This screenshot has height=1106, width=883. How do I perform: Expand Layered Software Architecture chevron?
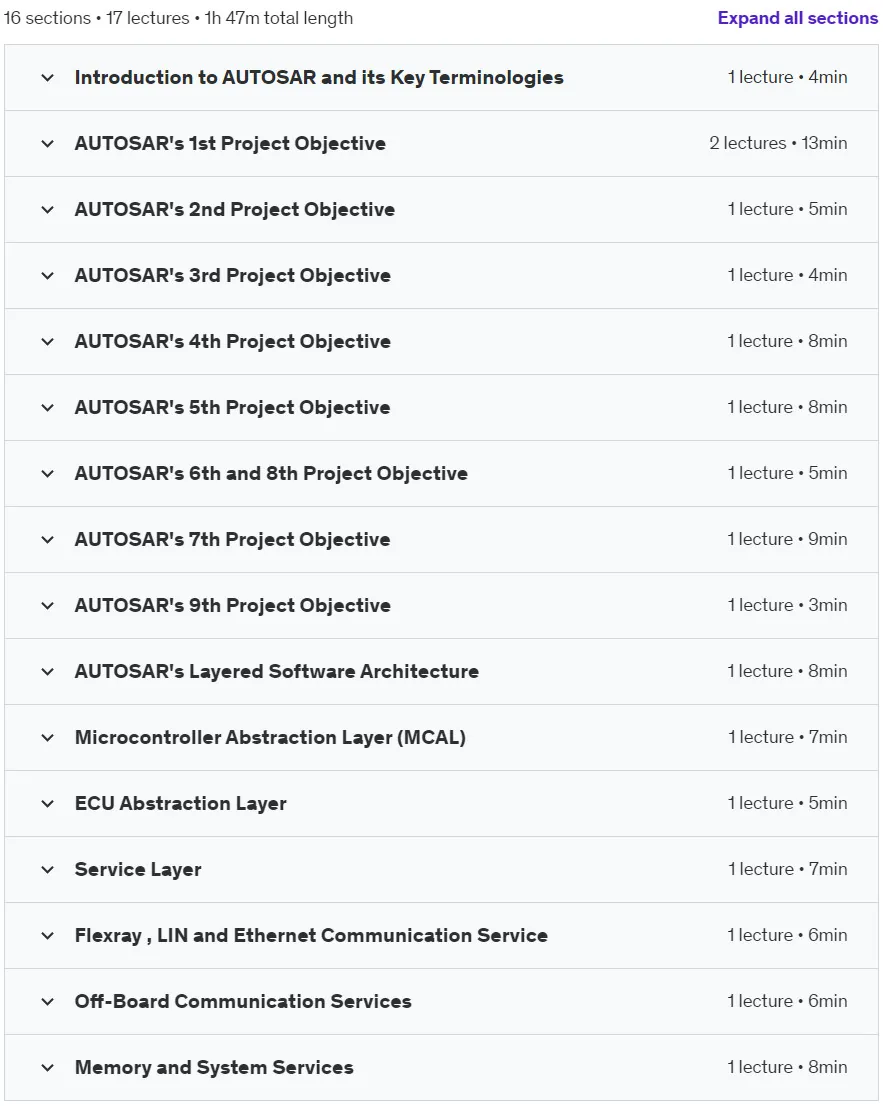[x=47, y=672]
